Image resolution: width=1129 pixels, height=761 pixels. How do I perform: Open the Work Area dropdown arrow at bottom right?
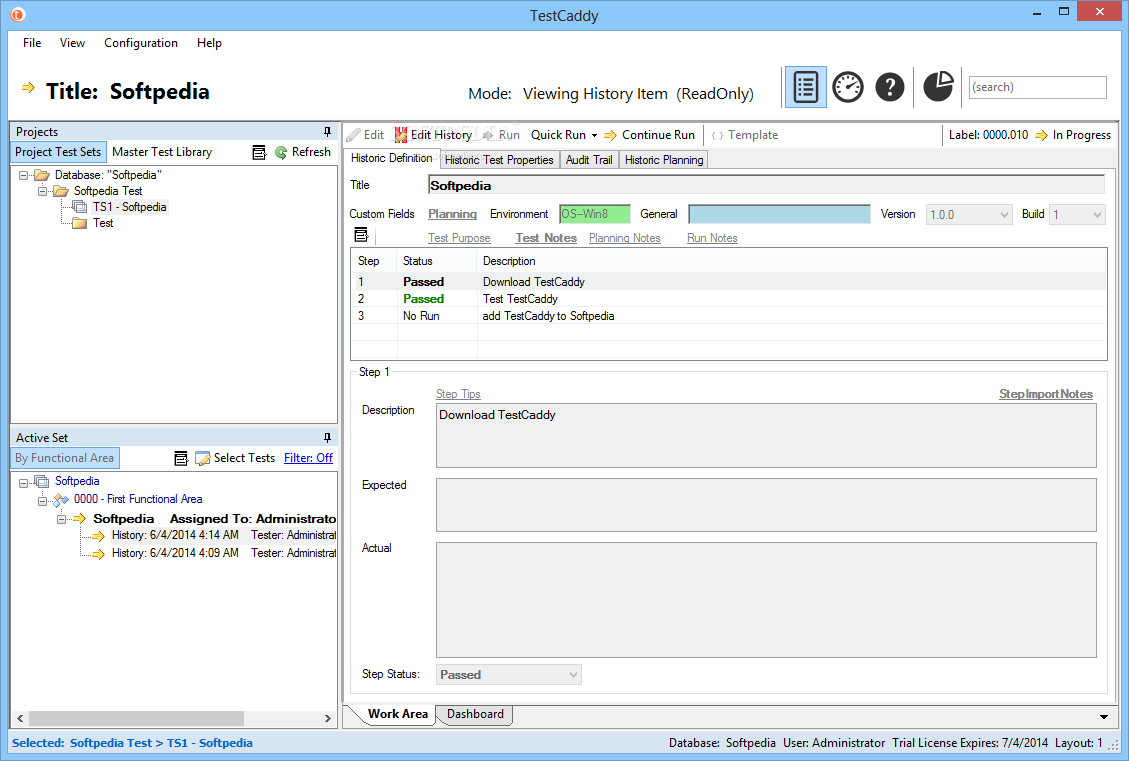[1104, 716]
